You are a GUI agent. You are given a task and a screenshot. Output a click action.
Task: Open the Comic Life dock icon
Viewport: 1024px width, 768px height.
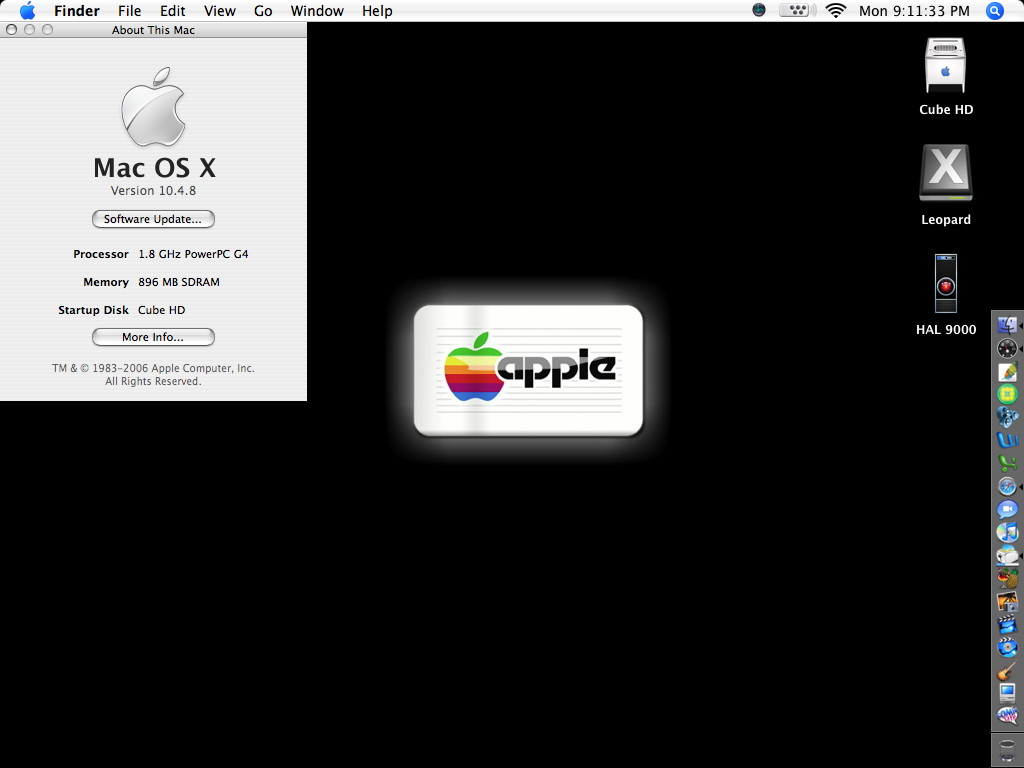coord(1007,715)
